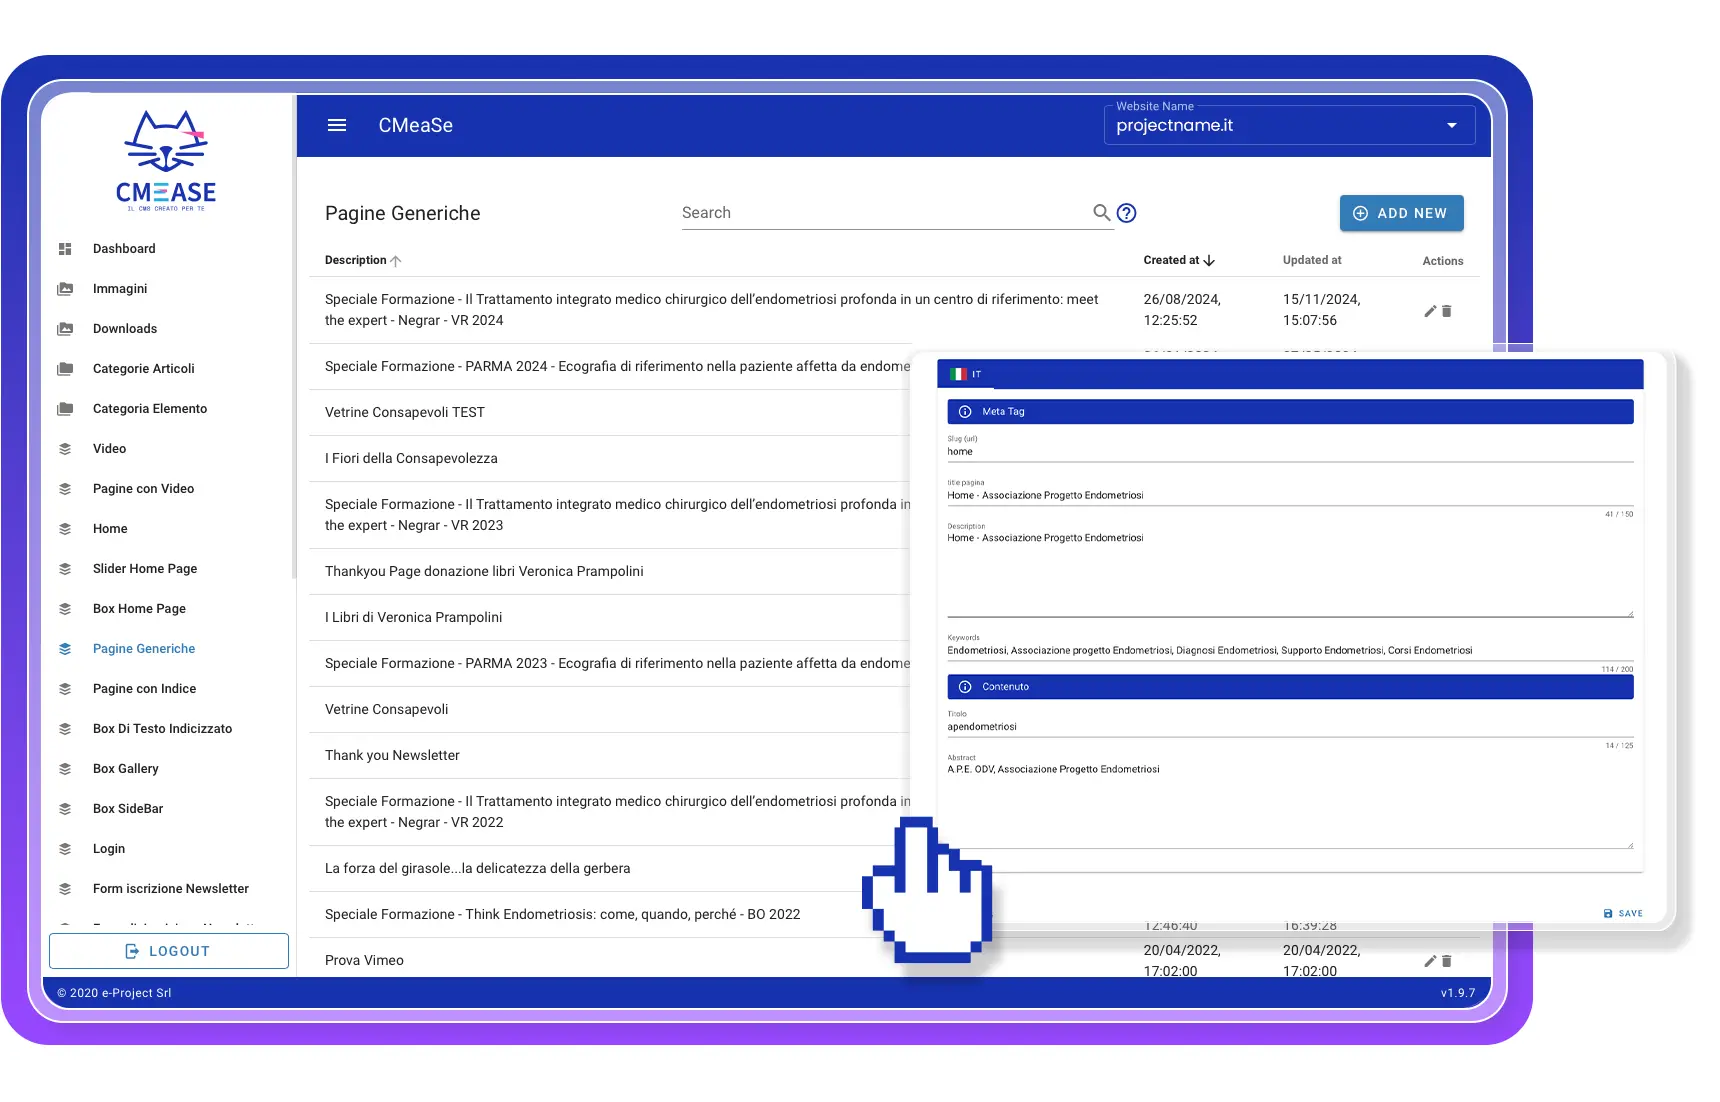Click the Pagine con Indice layers icon
1720x1102 pixels.
click(x=65, y=689)
